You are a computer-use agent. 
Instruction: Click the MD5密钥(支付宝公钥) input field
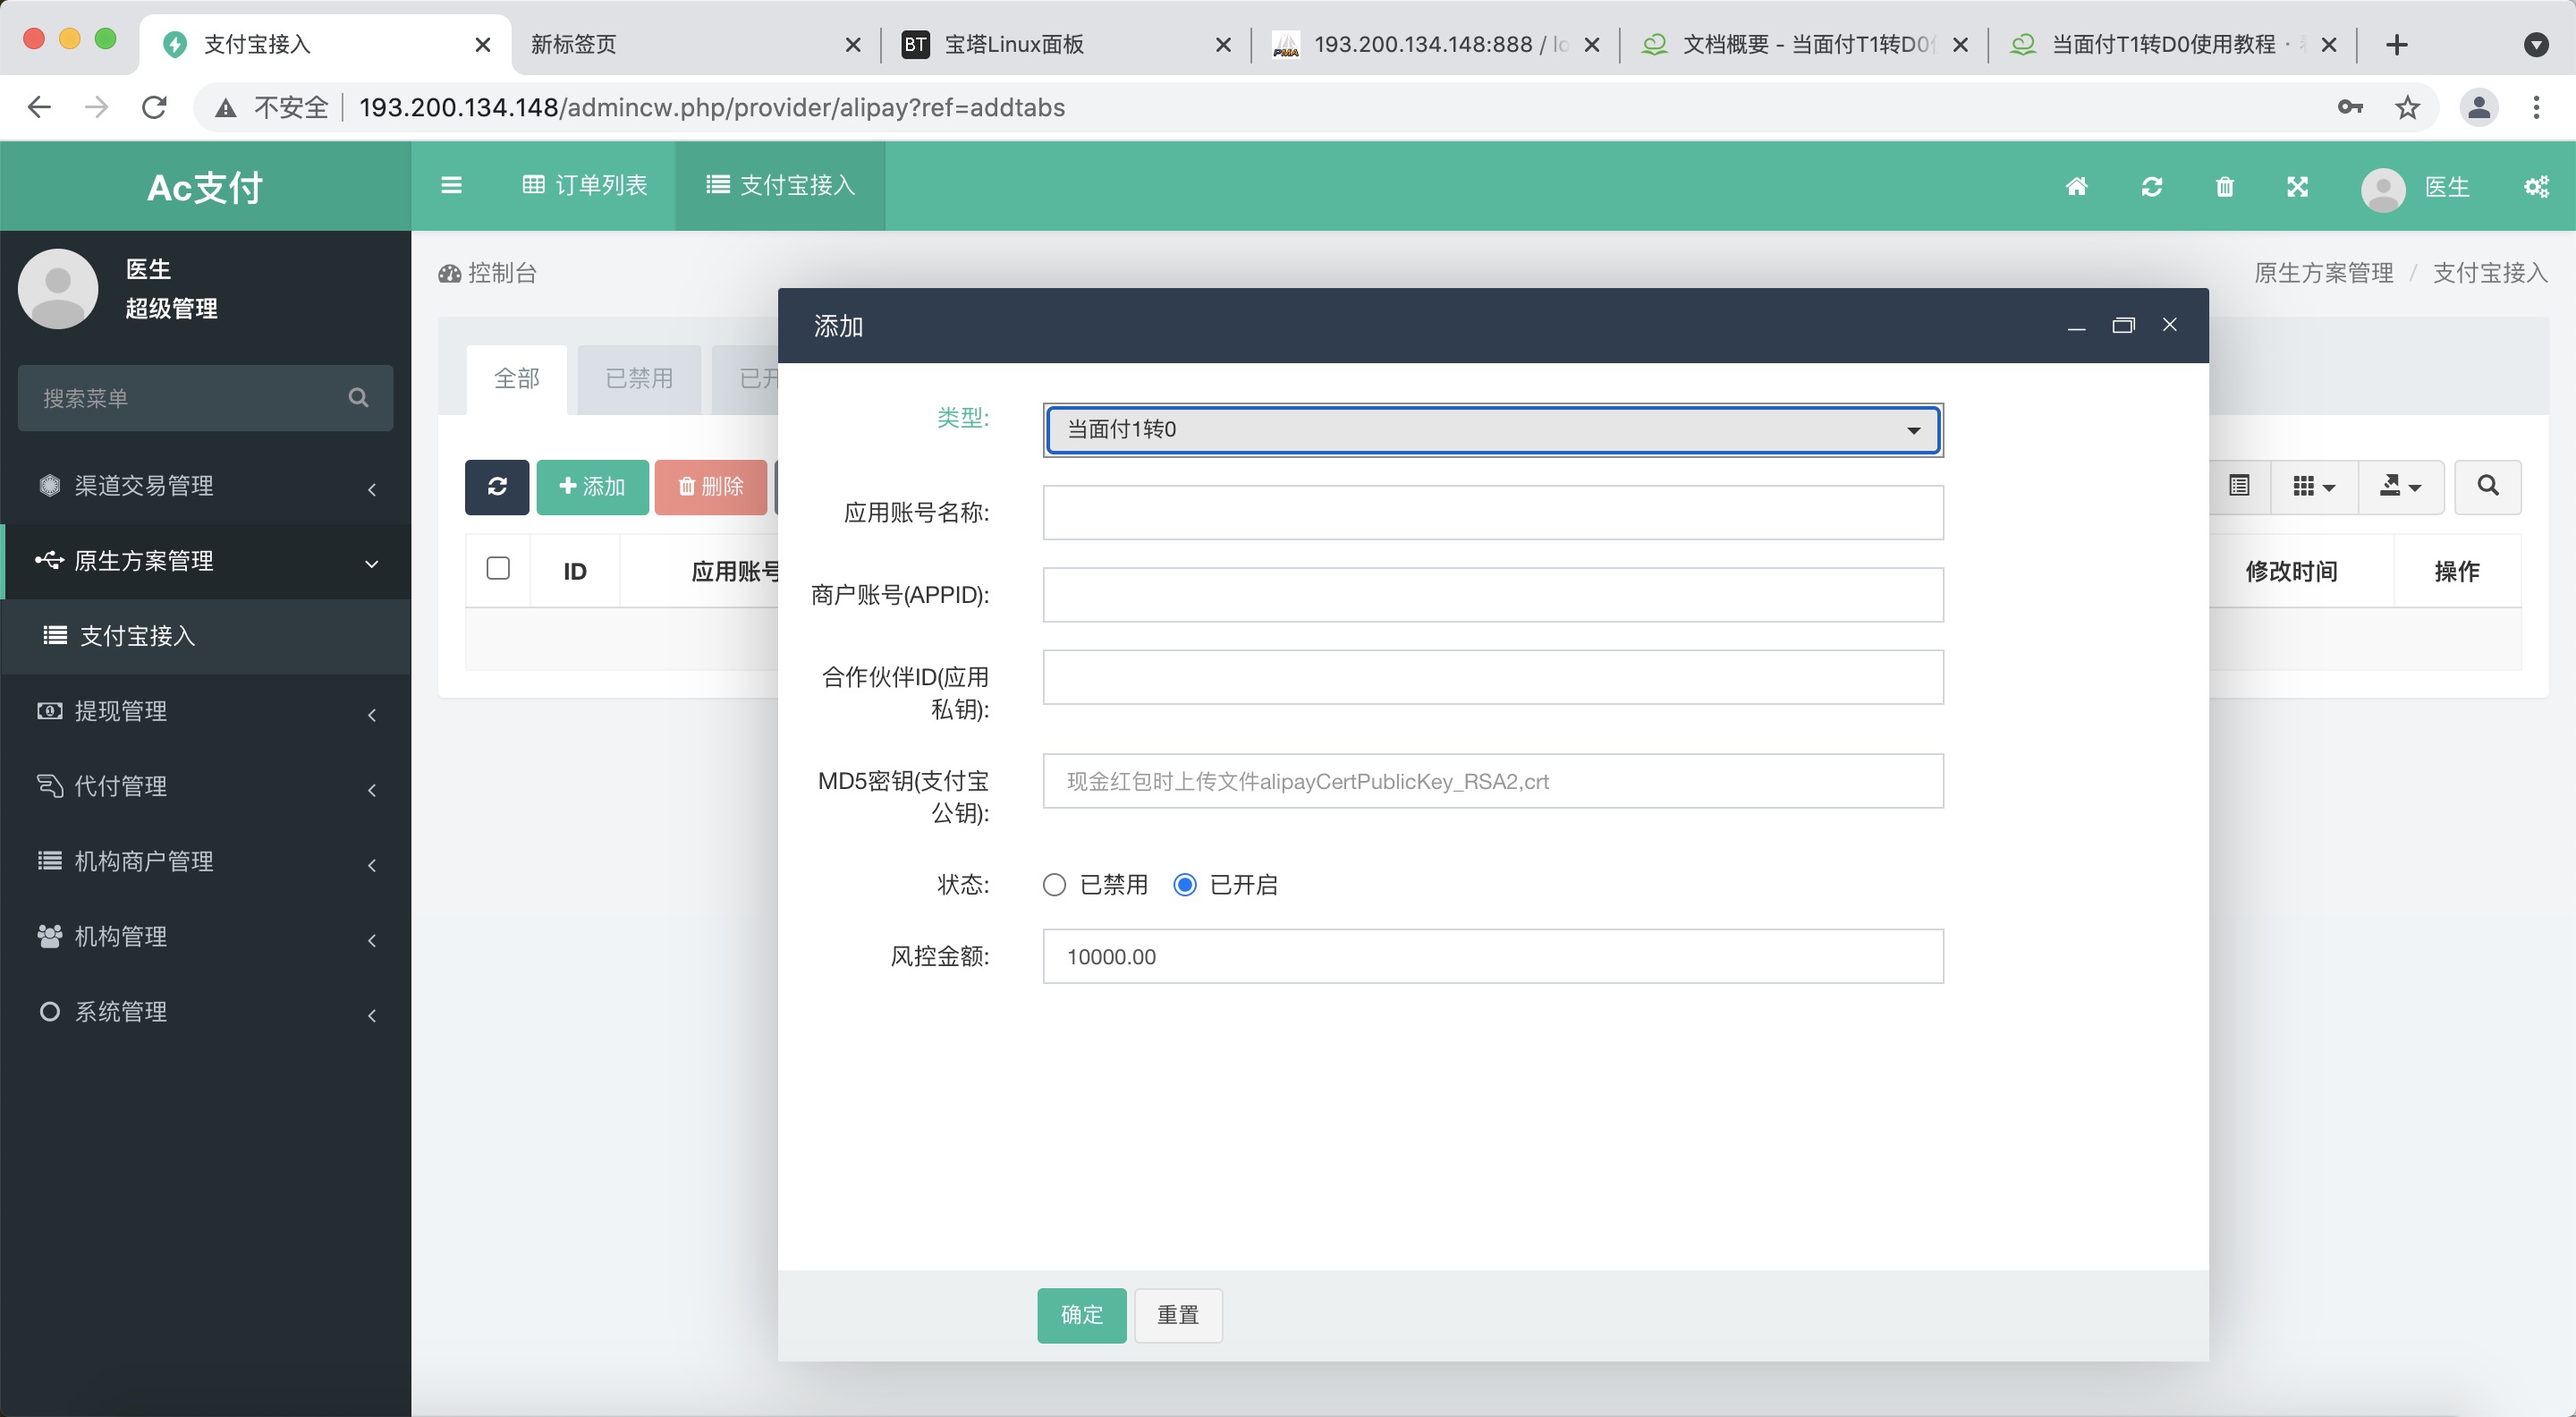coord(1492,781)
